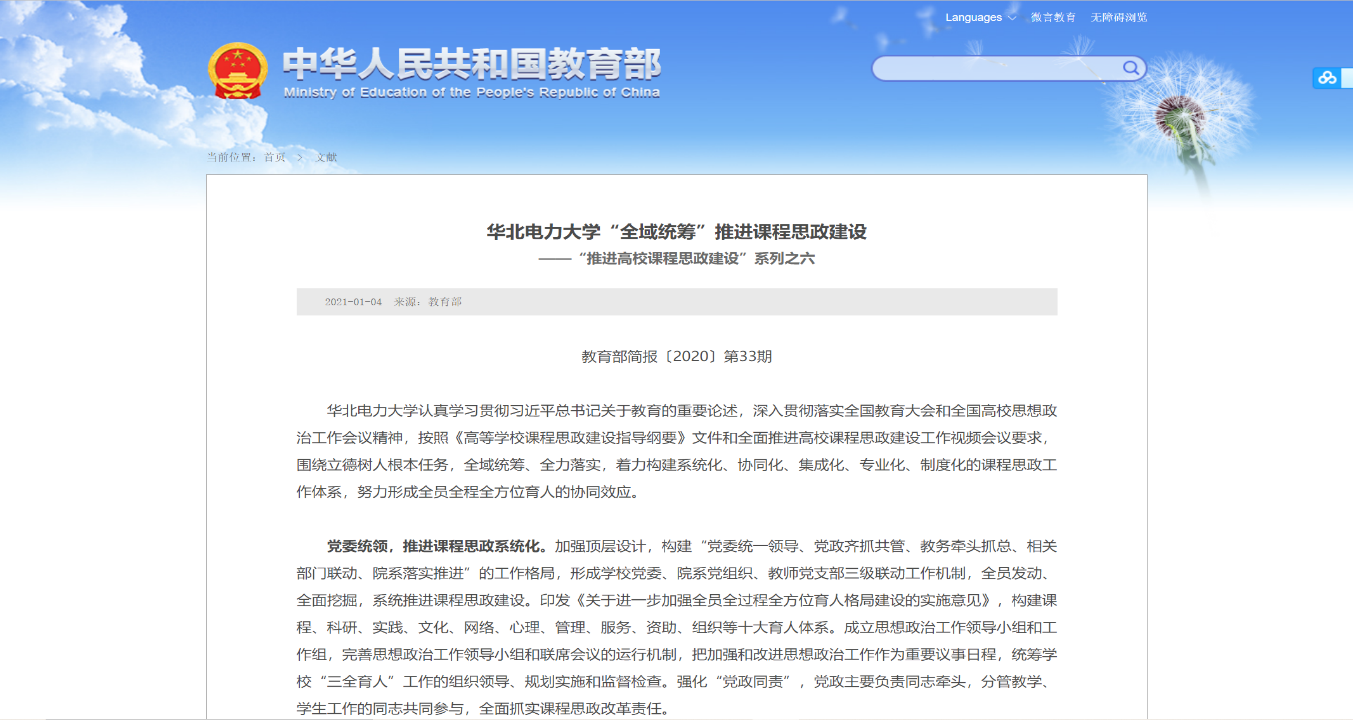
Task: Click the gray date information bar
Action: 677,301
